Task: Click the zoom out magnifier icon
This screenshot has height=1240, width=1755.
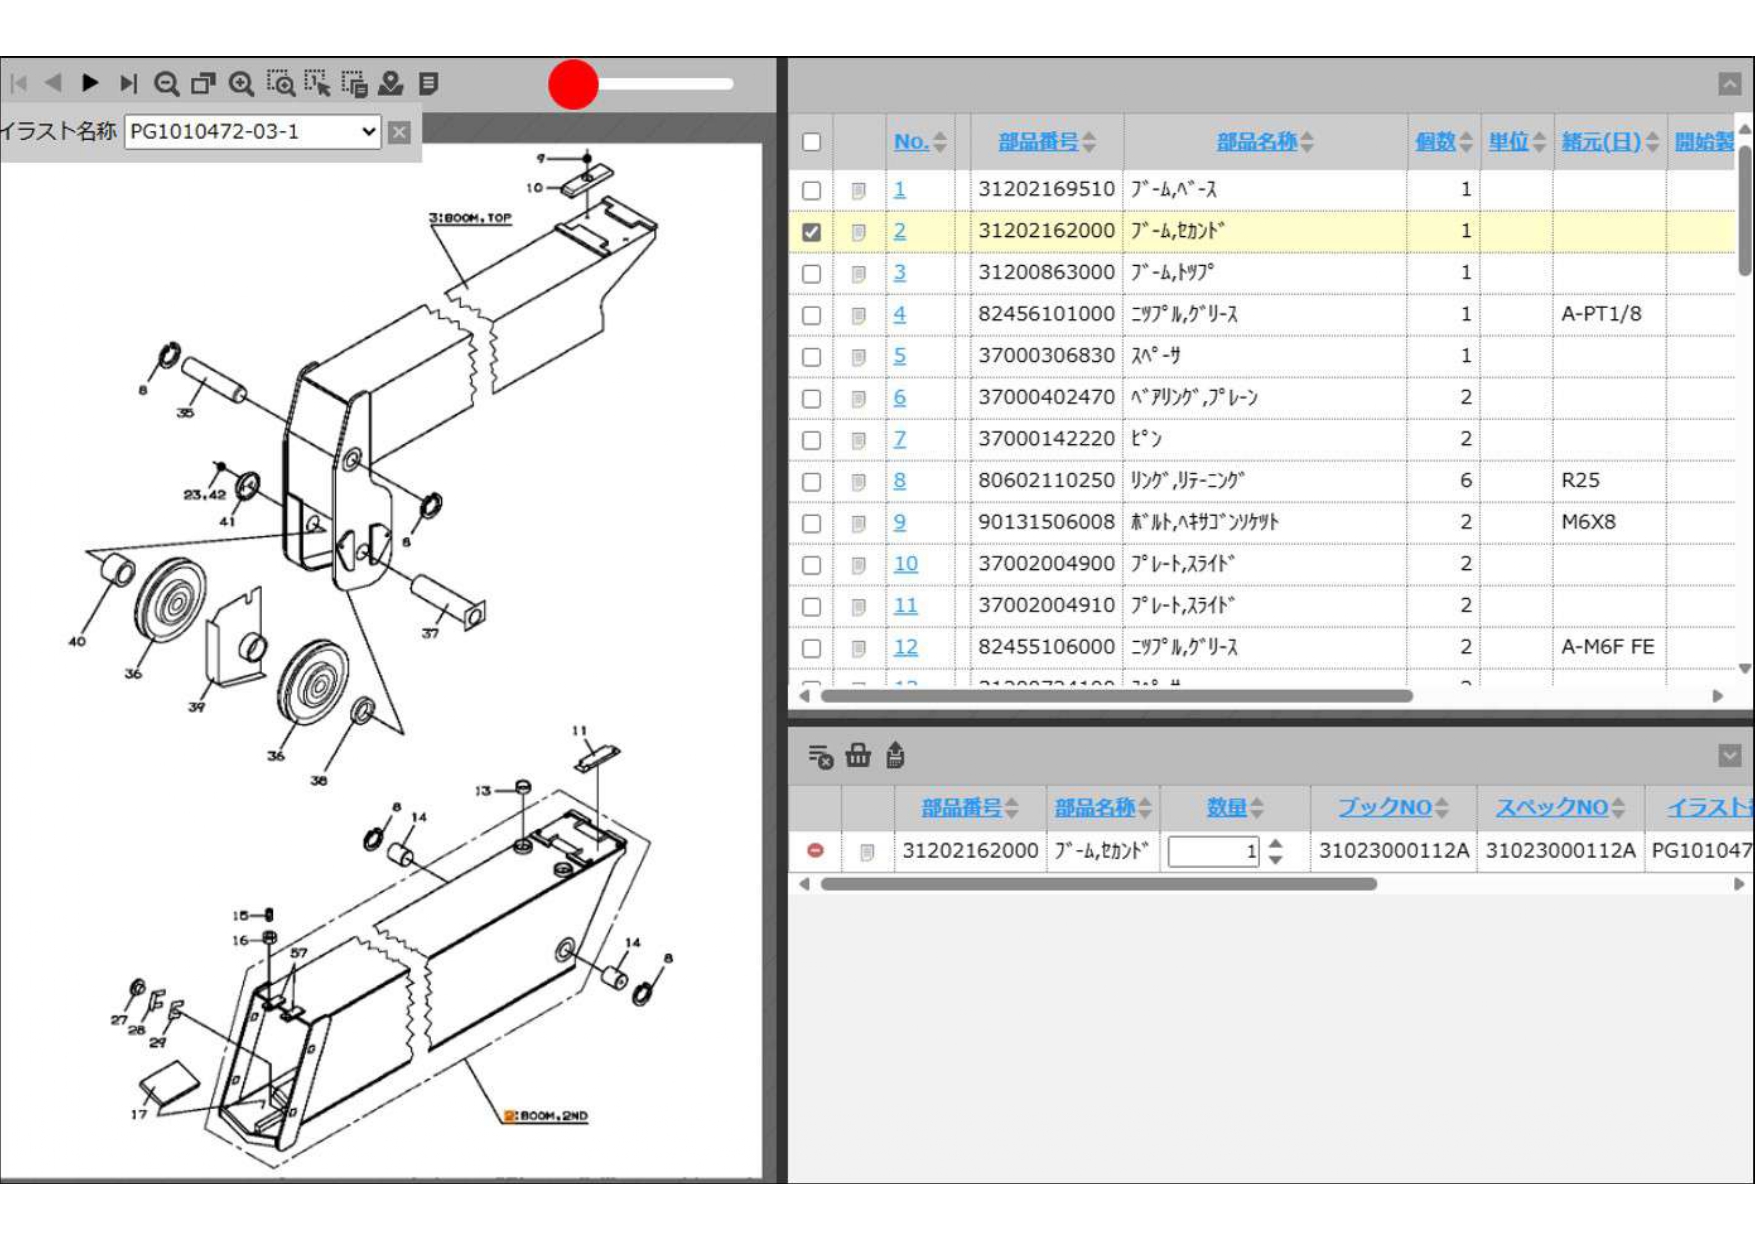Action: click(167, 84)
